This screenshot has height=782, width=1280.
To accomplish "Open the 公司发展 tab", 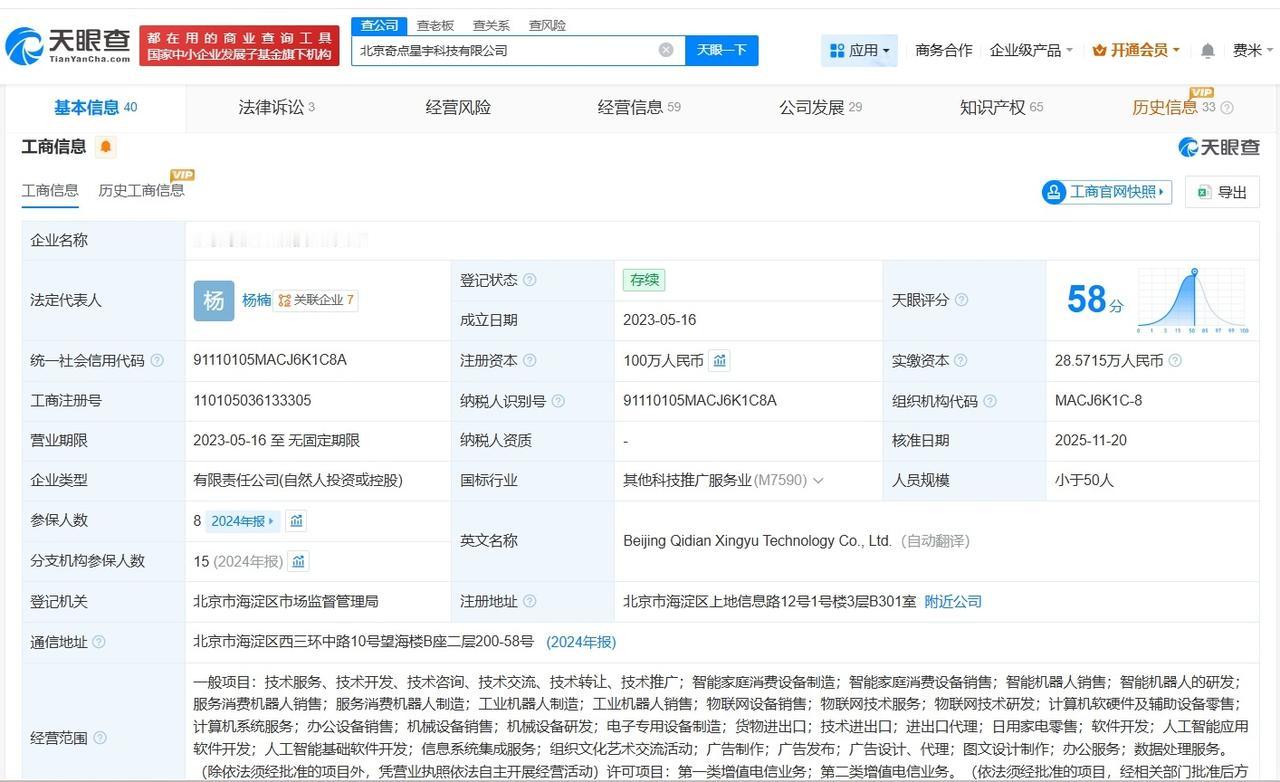I will [820, 108].
